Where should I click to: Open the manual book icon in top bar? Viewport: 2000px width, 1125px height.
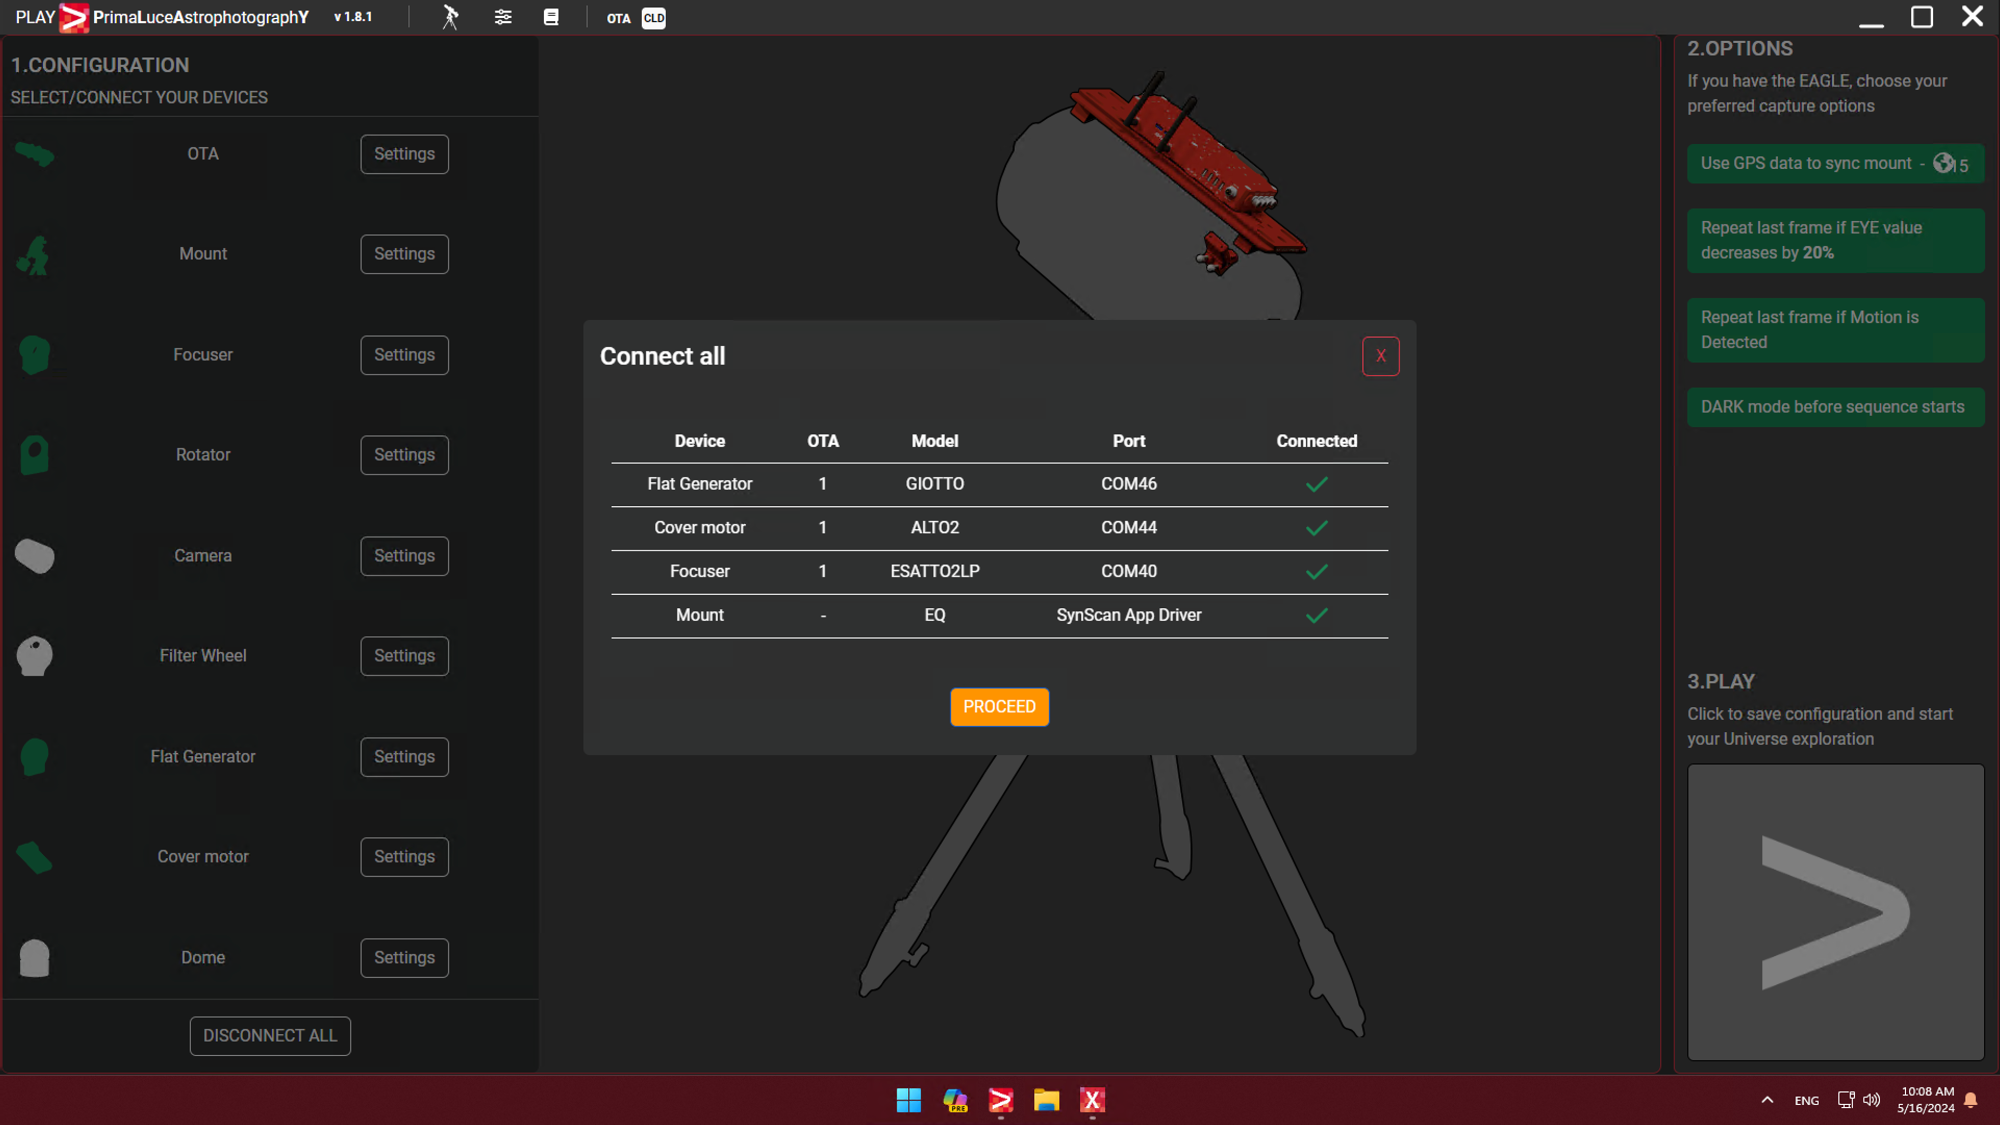point(551,17)
